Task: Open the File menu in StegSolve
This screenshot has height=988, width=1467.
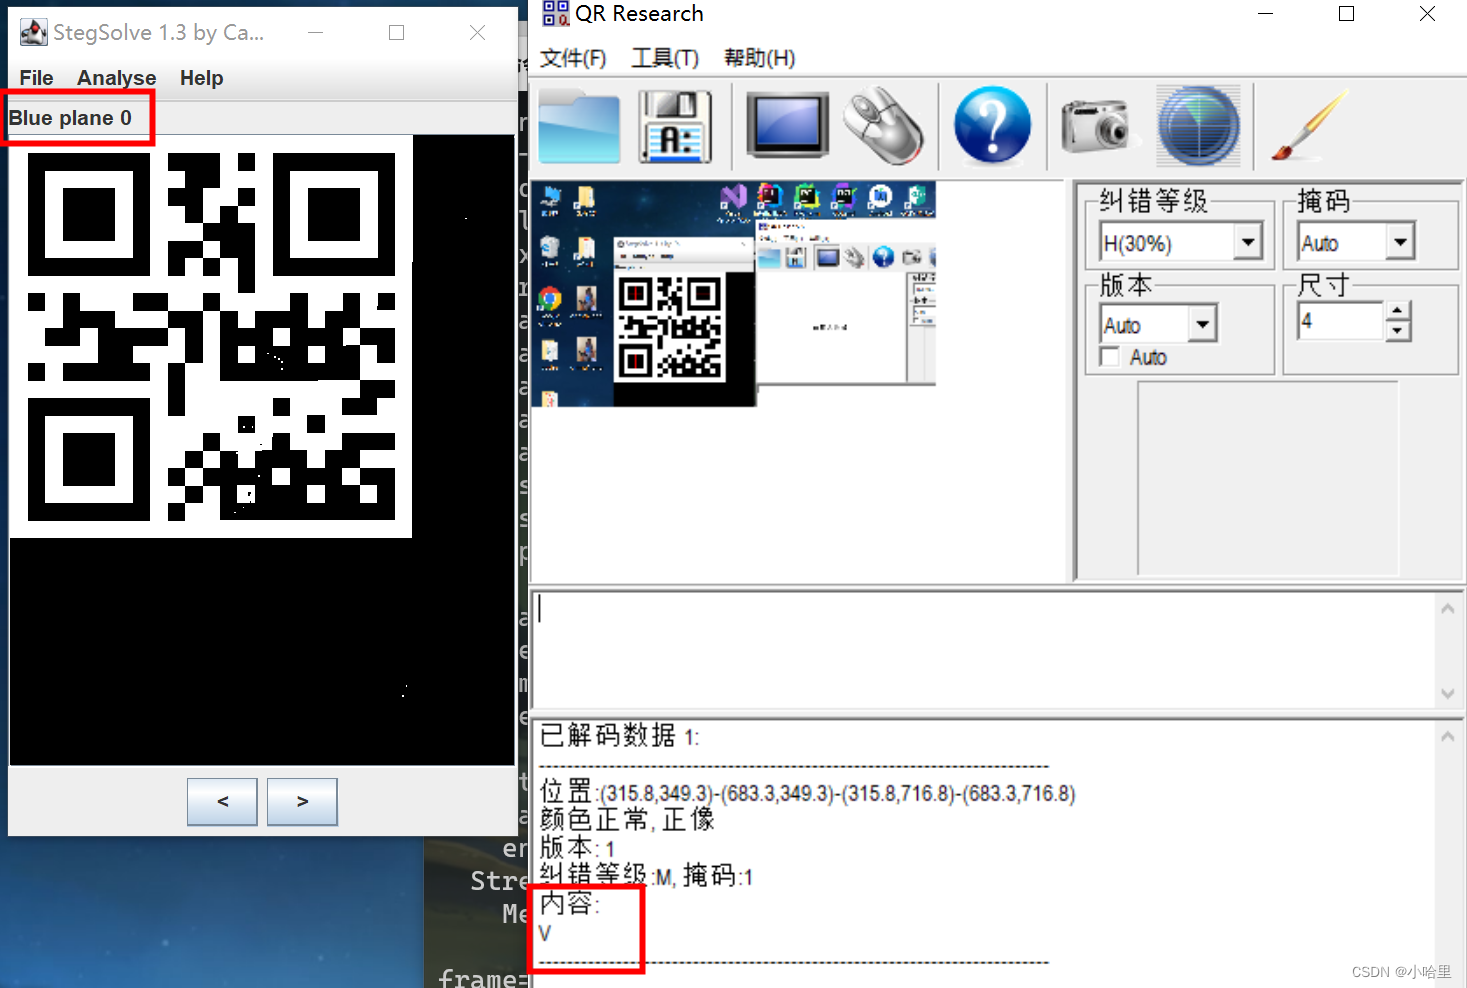Action: [36, 78]
